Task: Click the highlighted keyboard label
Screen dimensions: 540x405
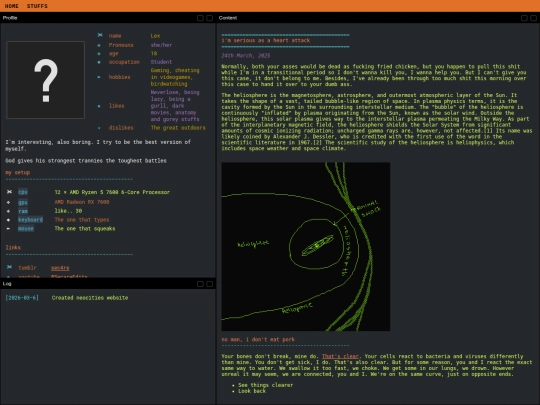Action: tap(30, 220)
